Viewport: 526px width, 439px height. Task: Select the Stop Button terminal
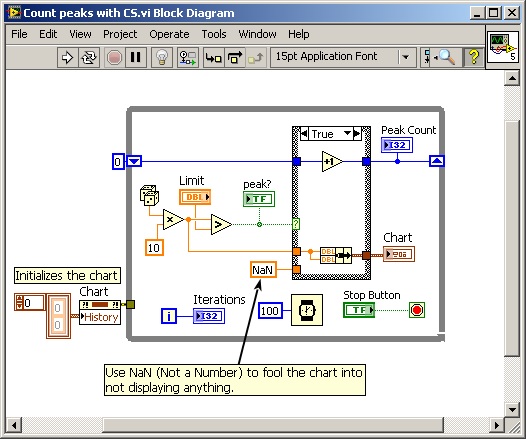359,310
